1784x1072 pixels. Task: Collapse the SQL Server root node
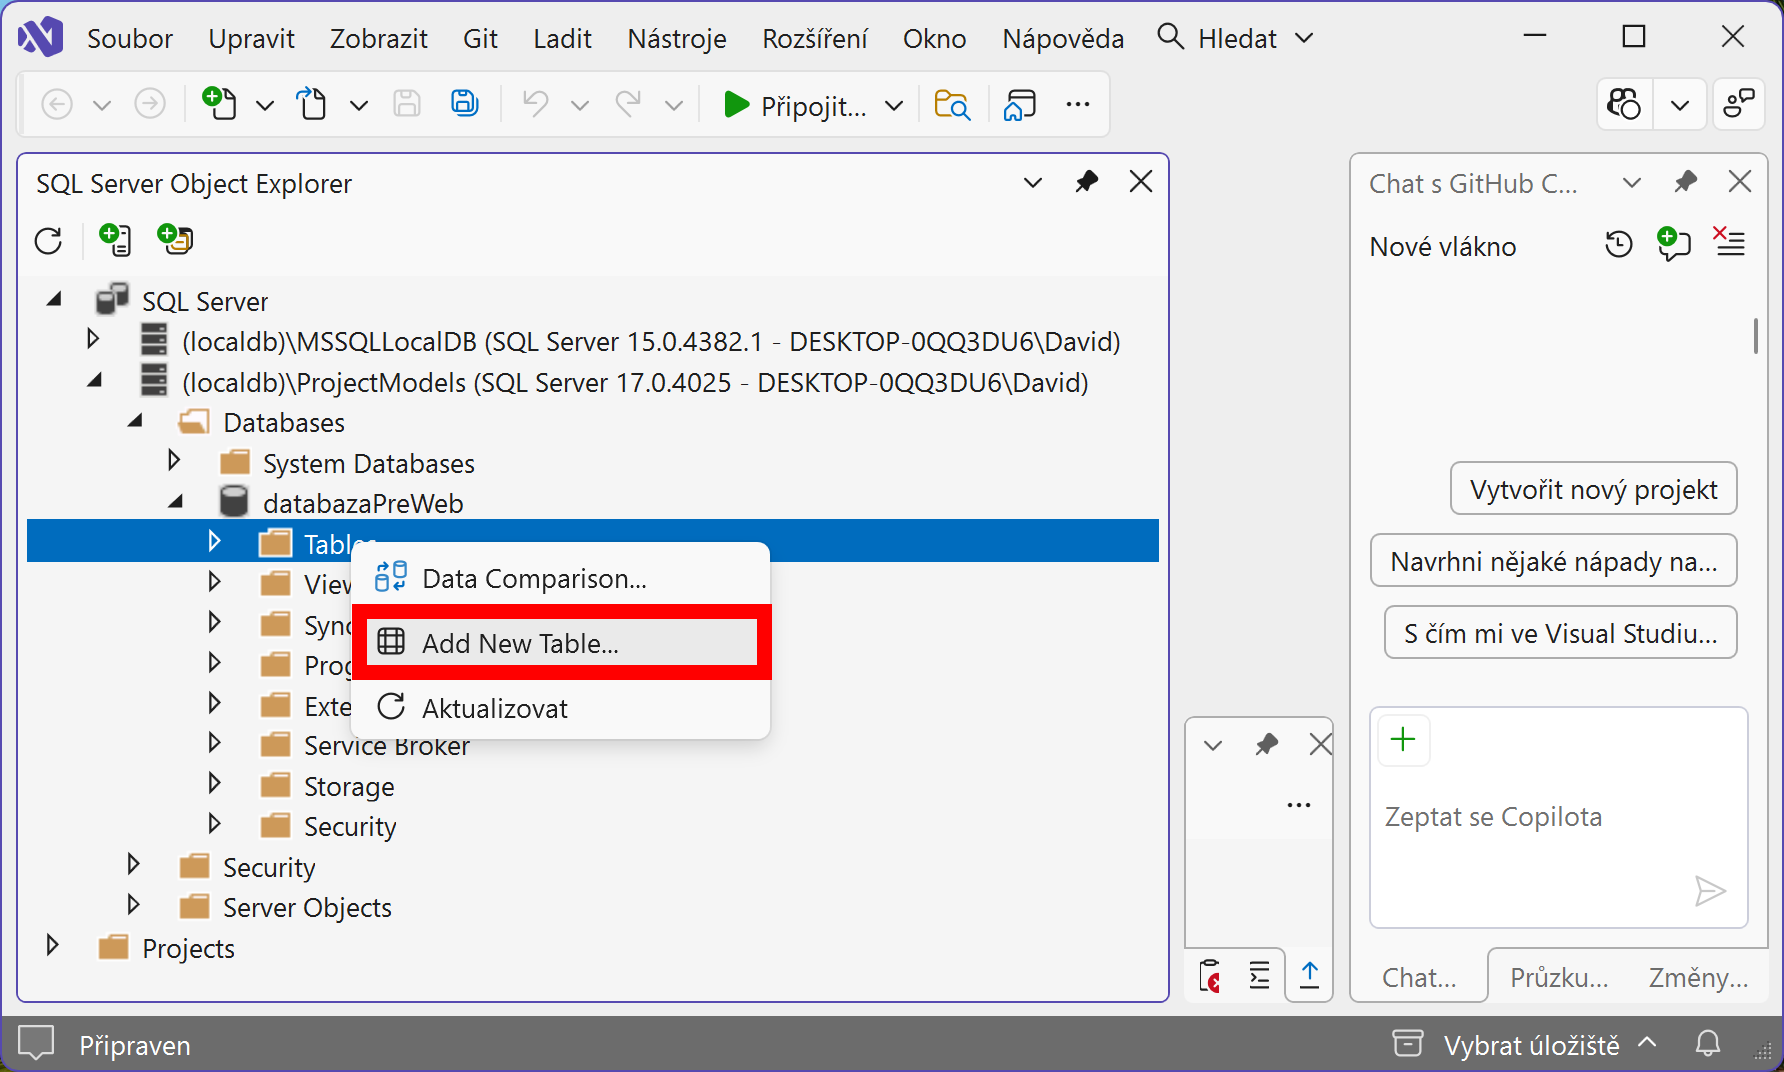click(x=54, y=299)
